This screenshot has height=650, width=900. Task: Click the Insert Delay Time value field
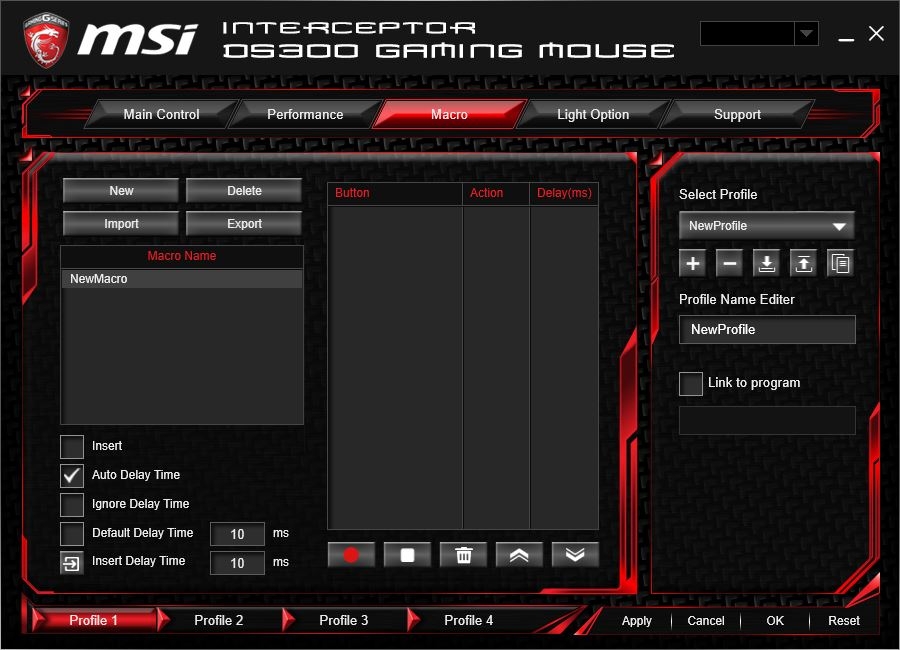238,563
